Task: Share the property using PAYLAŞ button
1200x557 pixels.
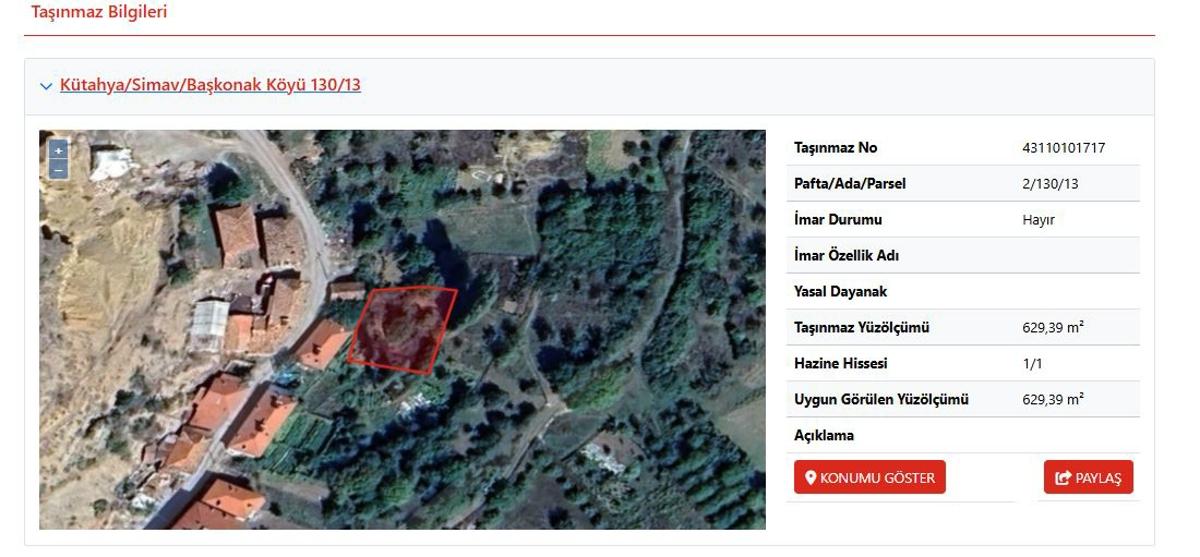Action: [1088, 477]
